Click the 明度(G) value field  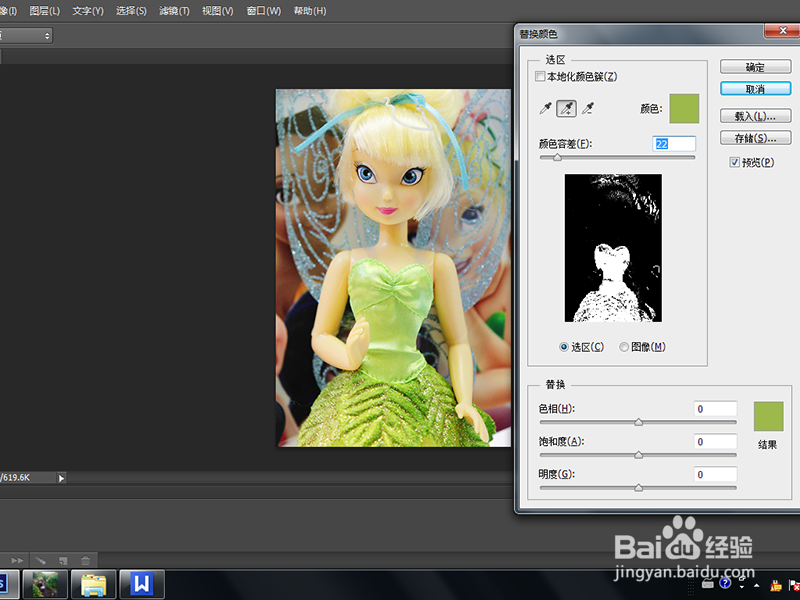715,474
